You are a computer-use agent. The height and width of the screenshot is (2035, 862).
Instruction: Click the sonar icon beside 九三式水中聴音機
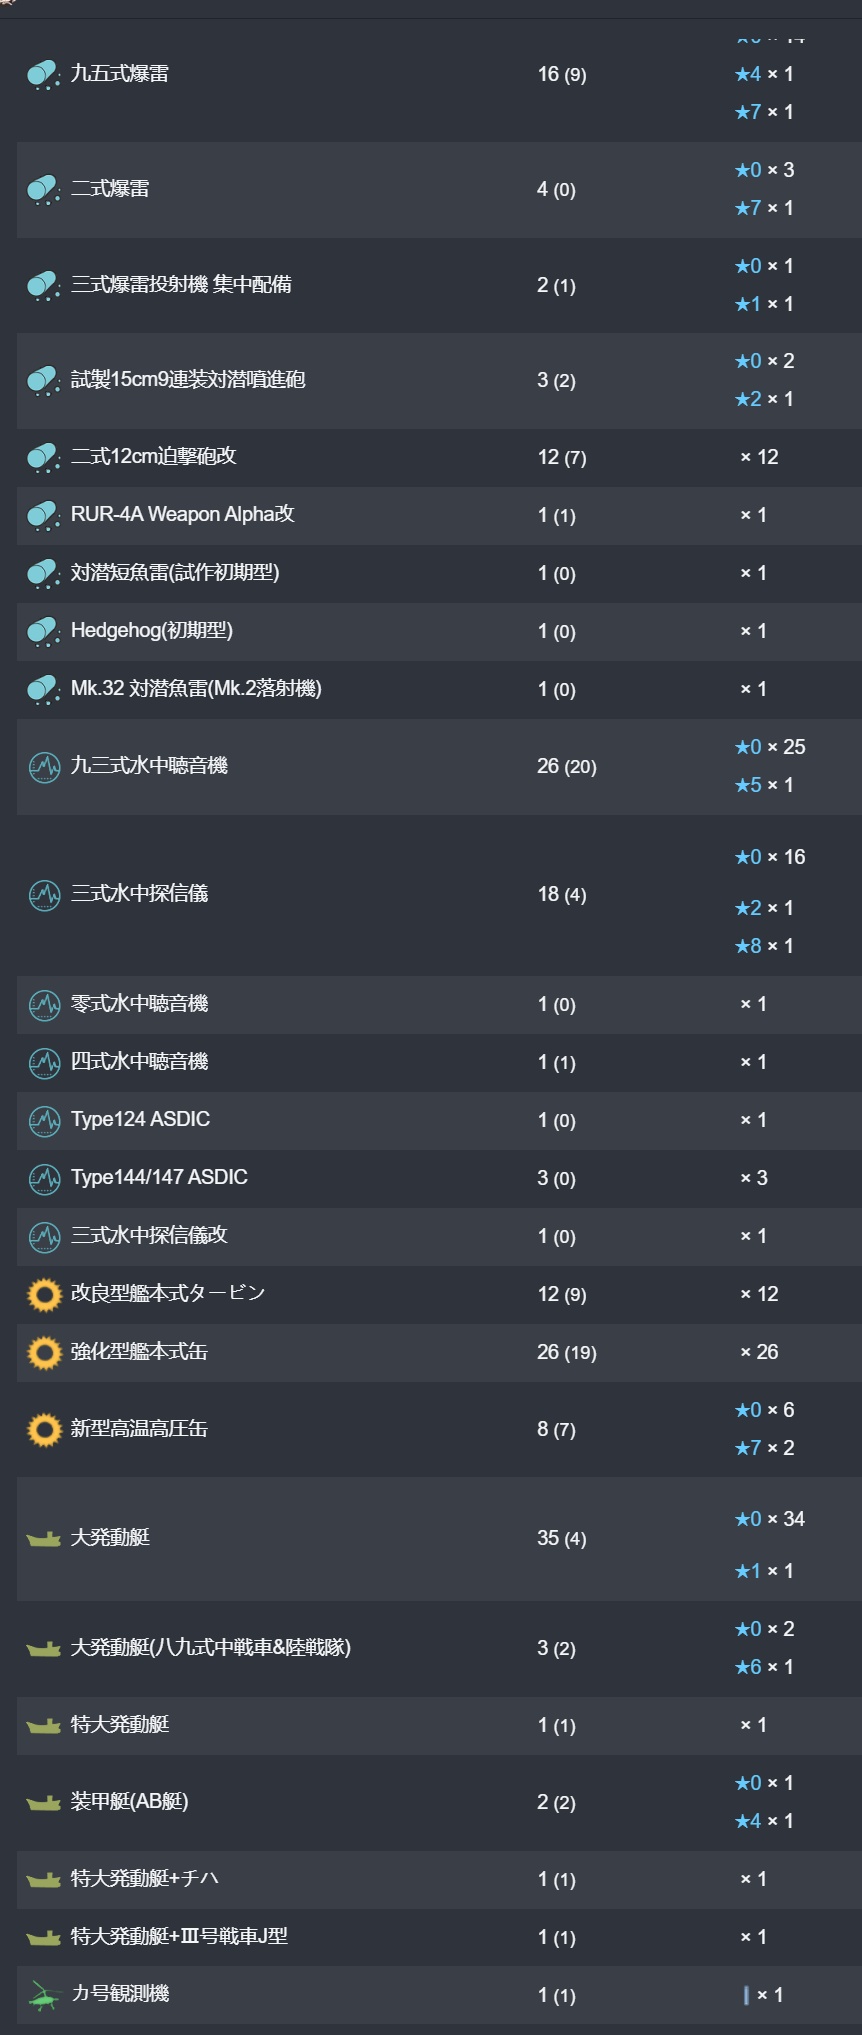click(x=44, y=767)
